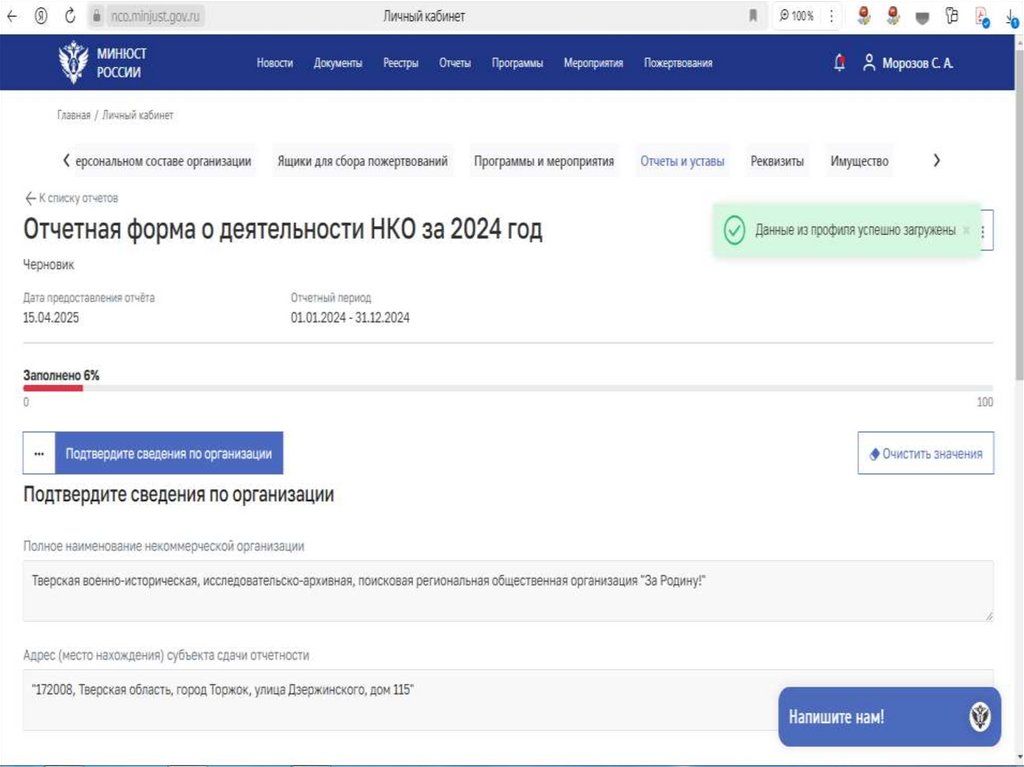Screen dimensions: 1024x767
Task: Slide profile tabs left with the chevron
Action: pos(66,160)
